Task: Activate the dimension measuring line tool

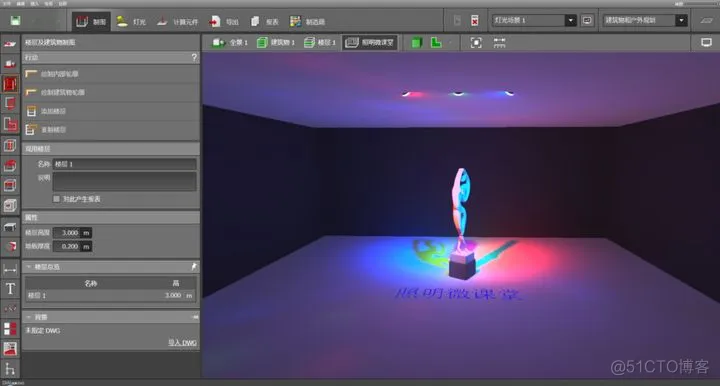Action: 10,269
